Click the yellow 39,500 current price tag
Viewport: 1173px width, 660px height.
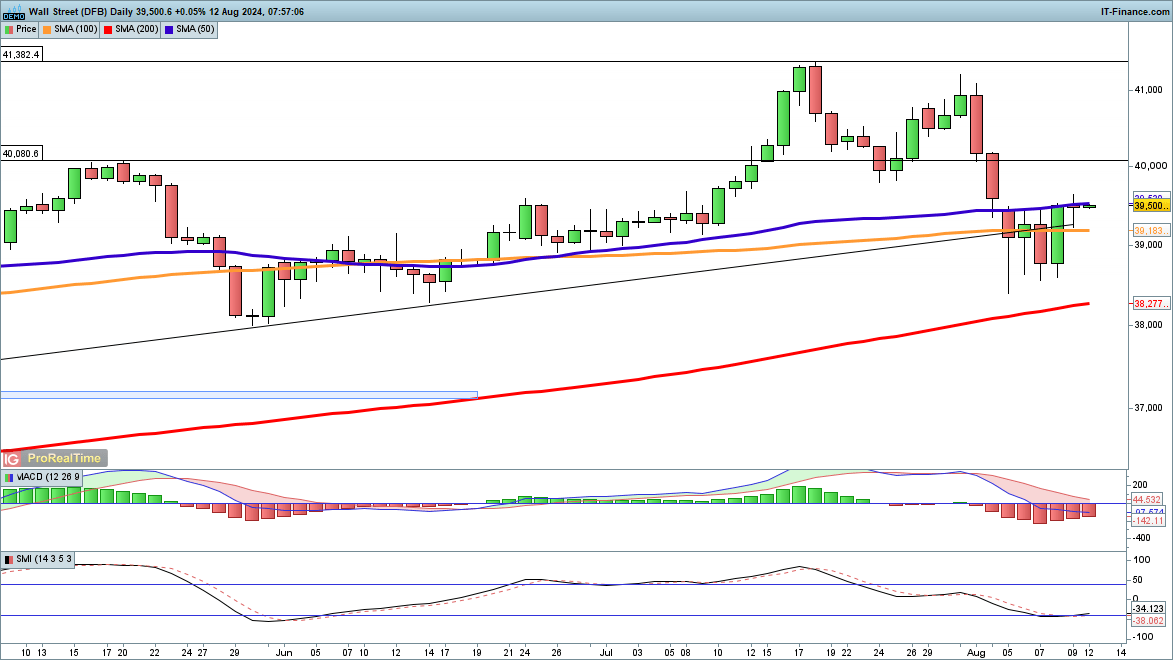[x=1146, y=205]
